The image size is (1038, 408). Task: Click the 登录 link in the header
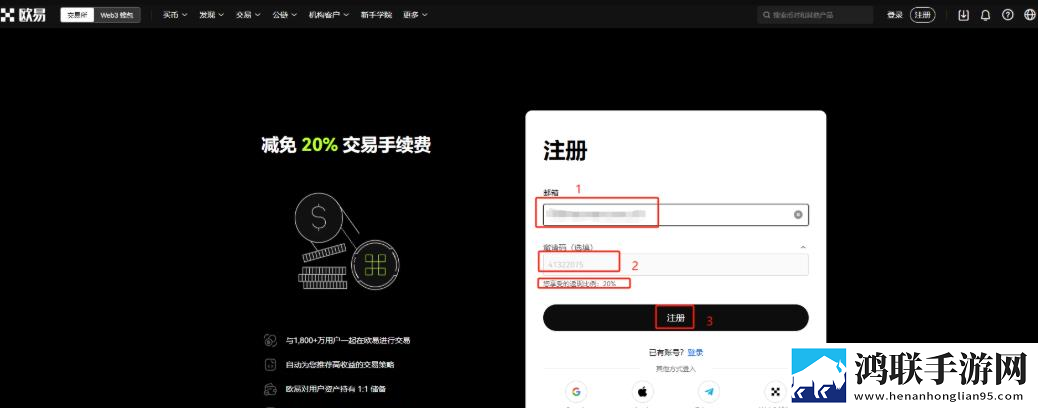(x=894, y=15)
